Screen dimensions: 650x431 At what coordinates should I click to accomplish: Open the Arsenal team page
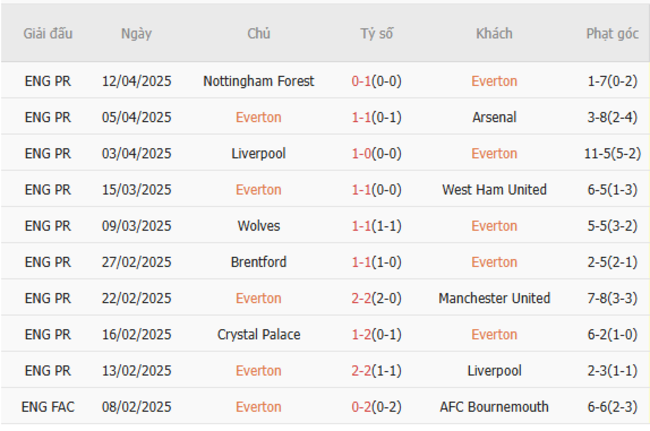click(494, 117)
